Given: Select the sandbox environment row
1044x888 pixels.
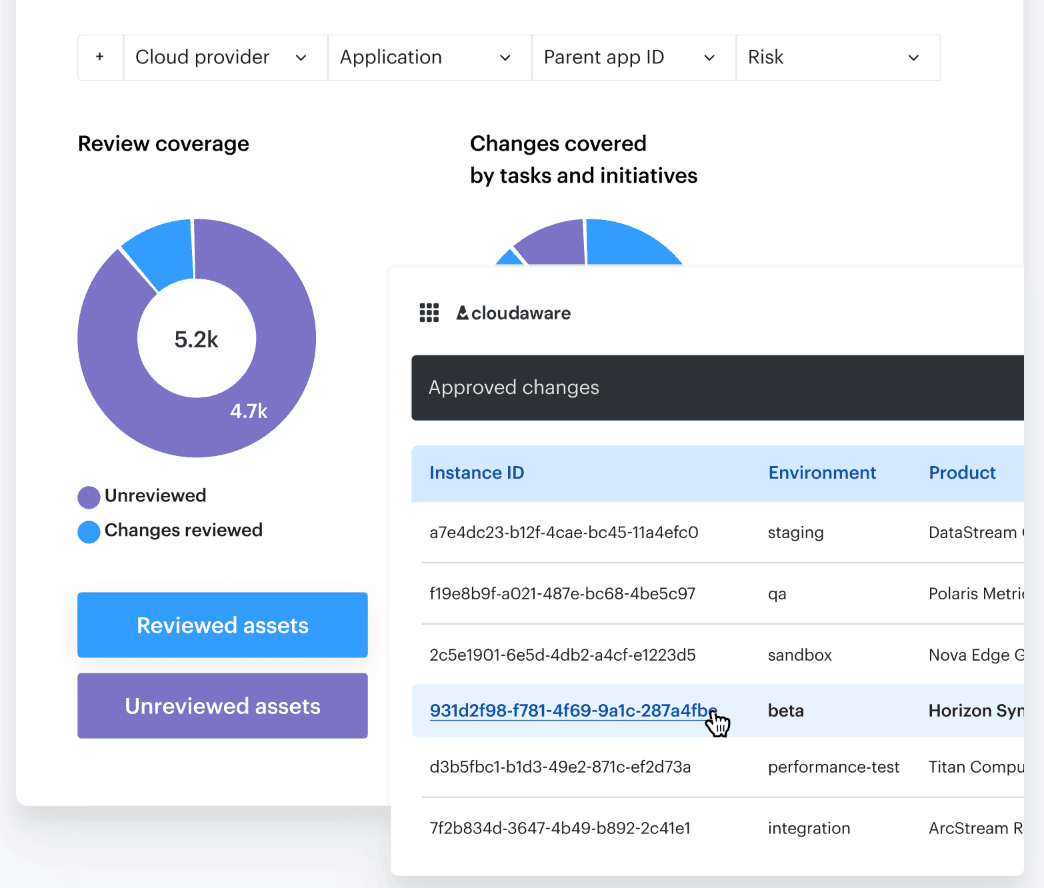Looking at the screenshot, I should (x=799, y=655).
